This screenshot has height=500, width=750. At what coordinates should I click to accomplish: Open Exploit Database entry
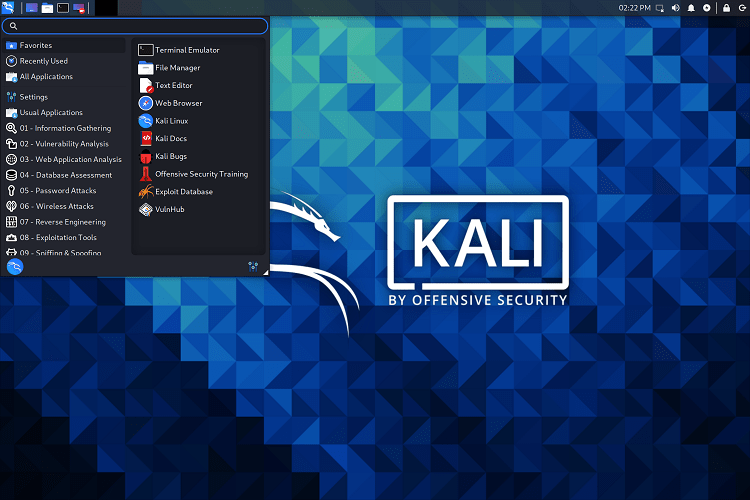(x=199, y=191)
